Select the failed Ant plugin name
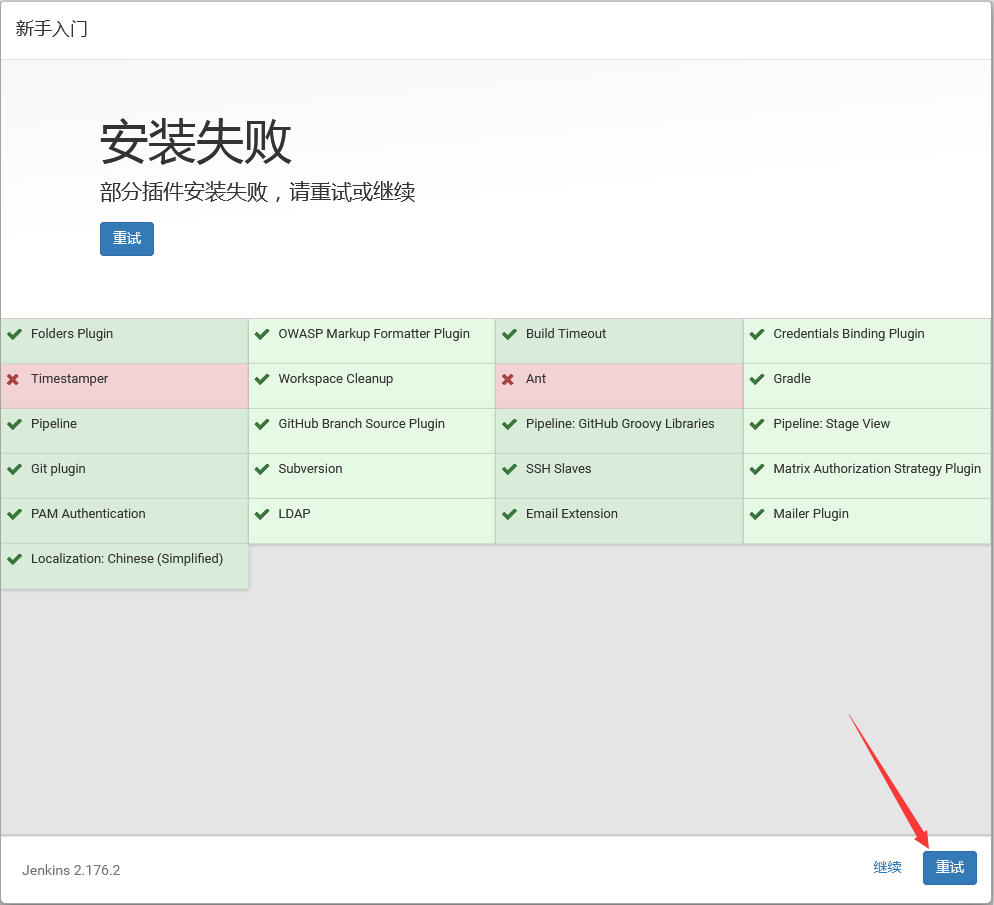This screenshot has height=905, width=994. [536, 379]
